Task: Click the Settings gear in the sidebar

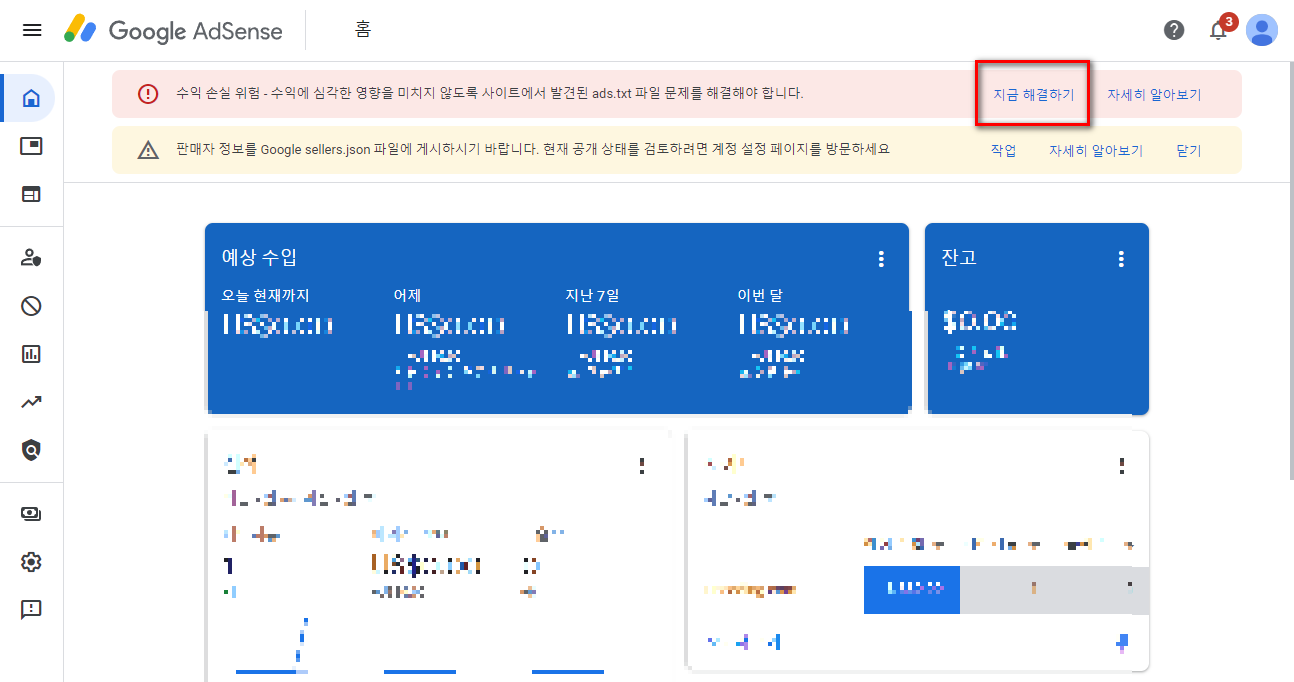Action: [x=30, y=562]
